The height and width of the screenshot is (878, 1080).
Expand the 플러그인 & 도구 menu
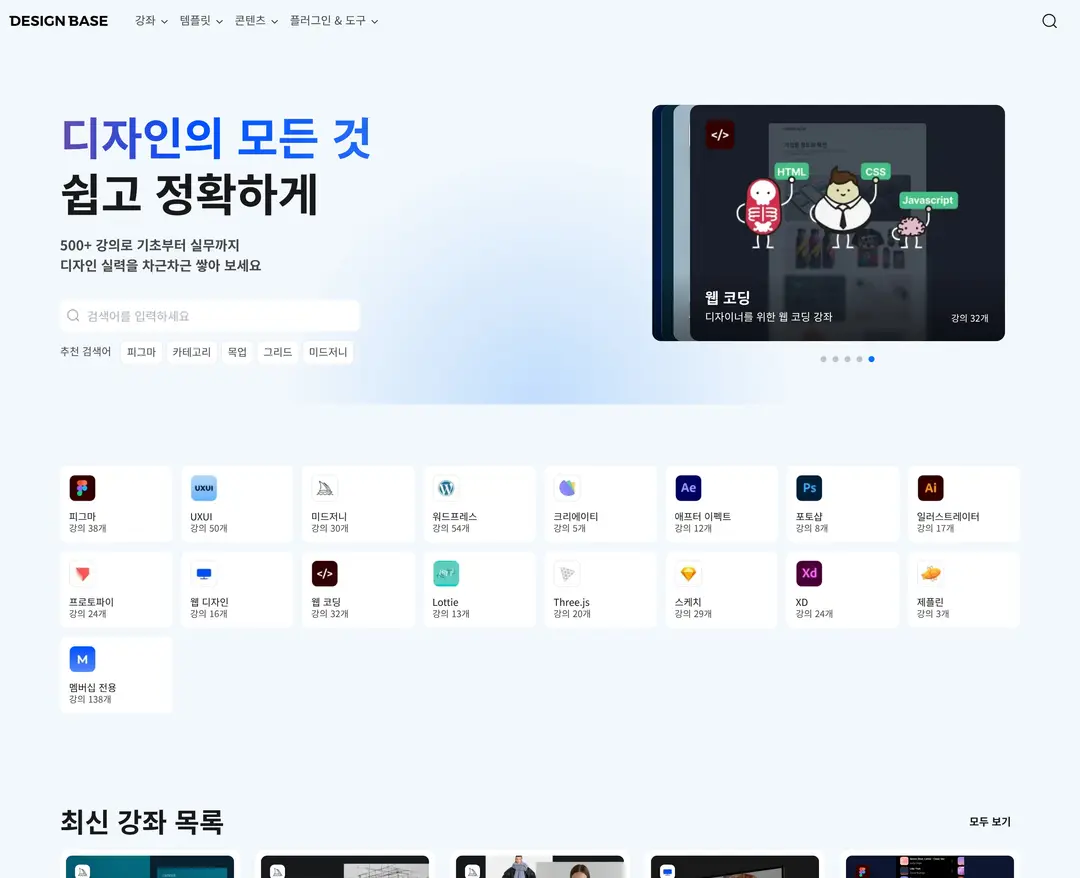(334, 21)
